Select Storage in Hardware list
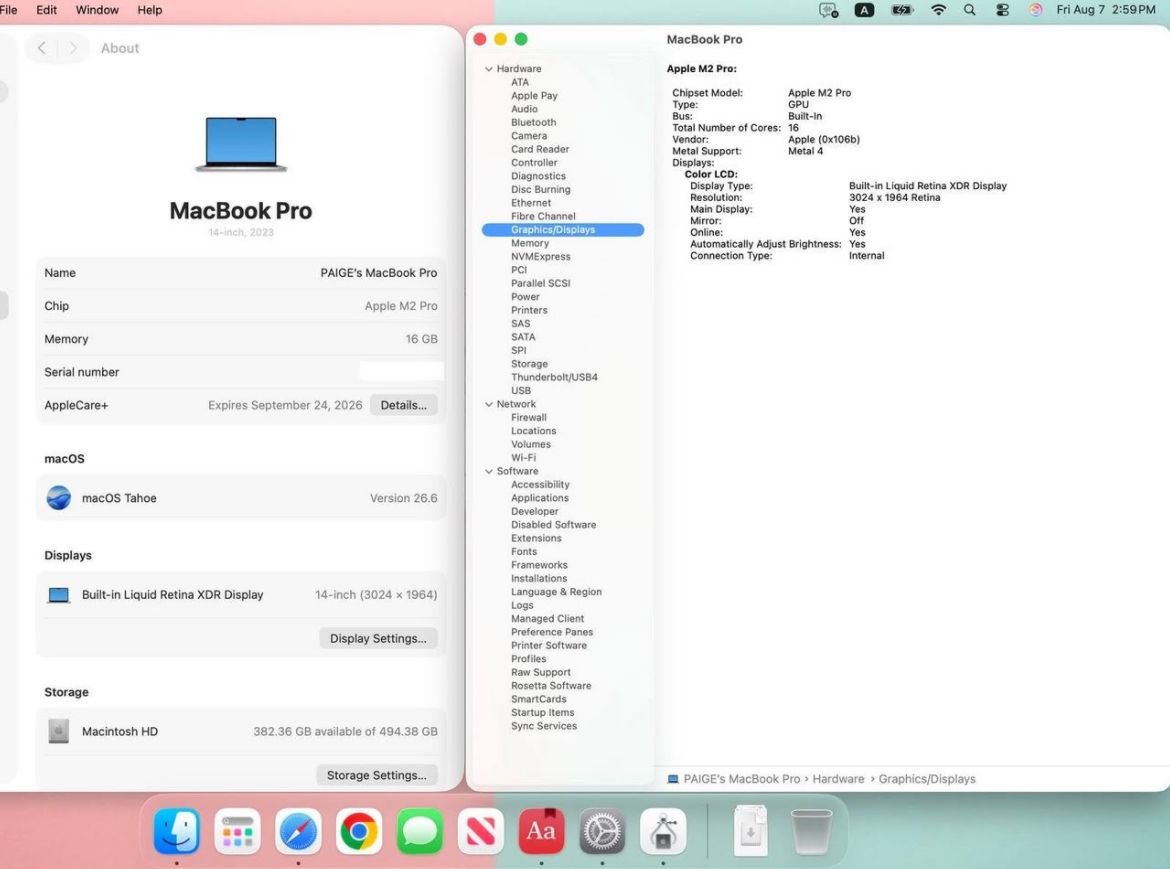1170x869 pixels. (x=529, y=364)
